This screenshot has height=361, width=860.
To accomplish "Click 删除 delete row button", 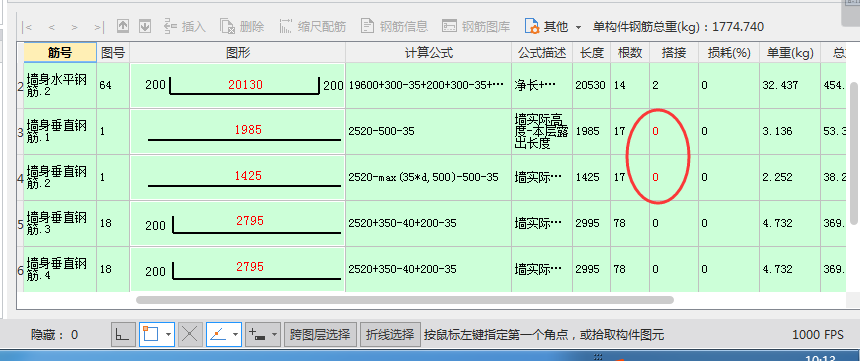I will pyautogui.click(x=242, y=26).
